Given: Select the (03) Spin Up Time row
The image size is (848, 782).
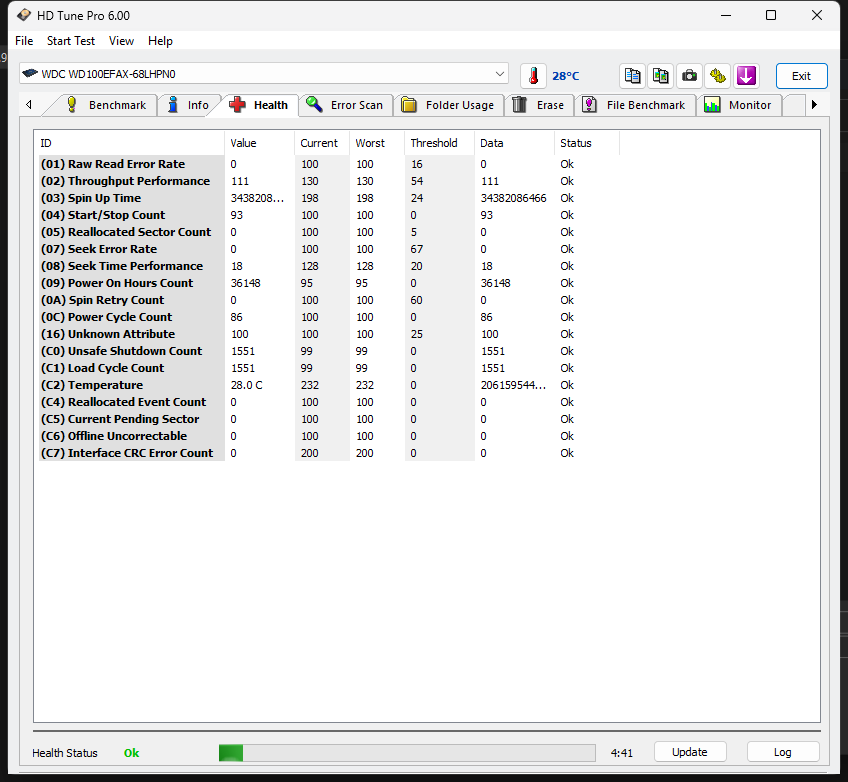Looking at the screenshot, I should pyautogui.click(x=327, y=198).
